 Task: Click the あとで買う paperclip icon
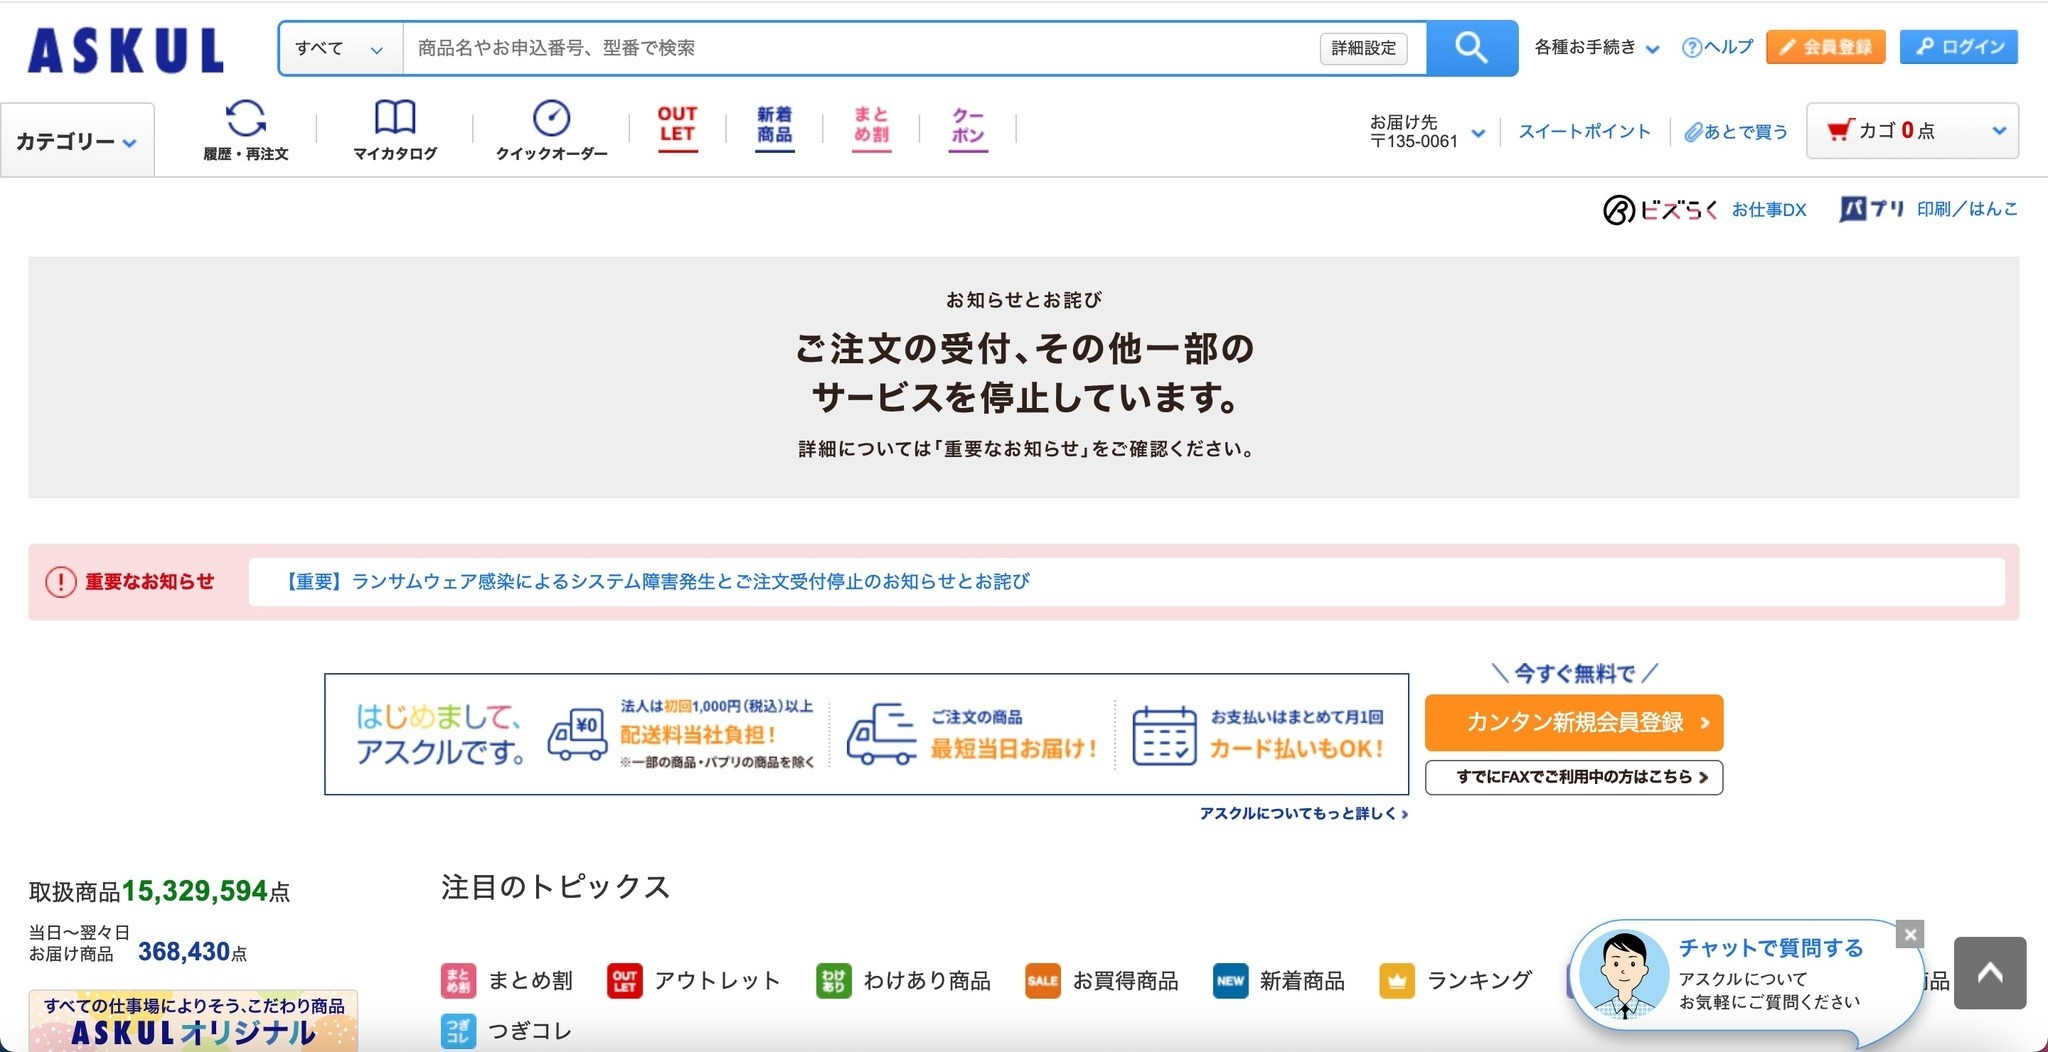pos(1695,131)
